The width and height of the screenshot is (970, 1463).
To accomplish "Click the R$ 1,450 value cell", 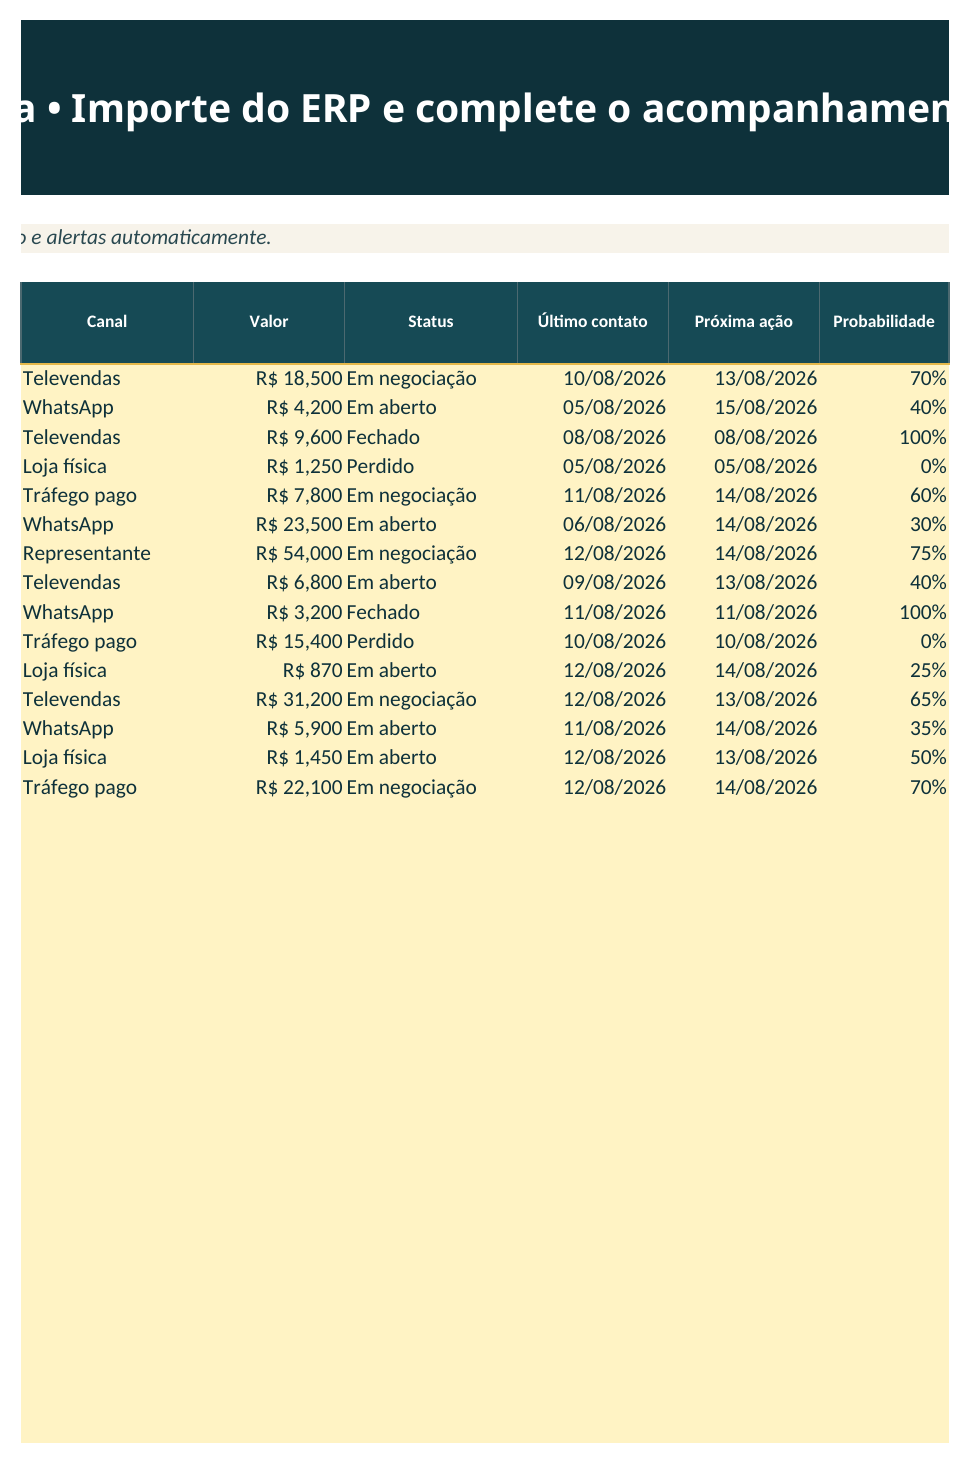I will tap(269, 757).
